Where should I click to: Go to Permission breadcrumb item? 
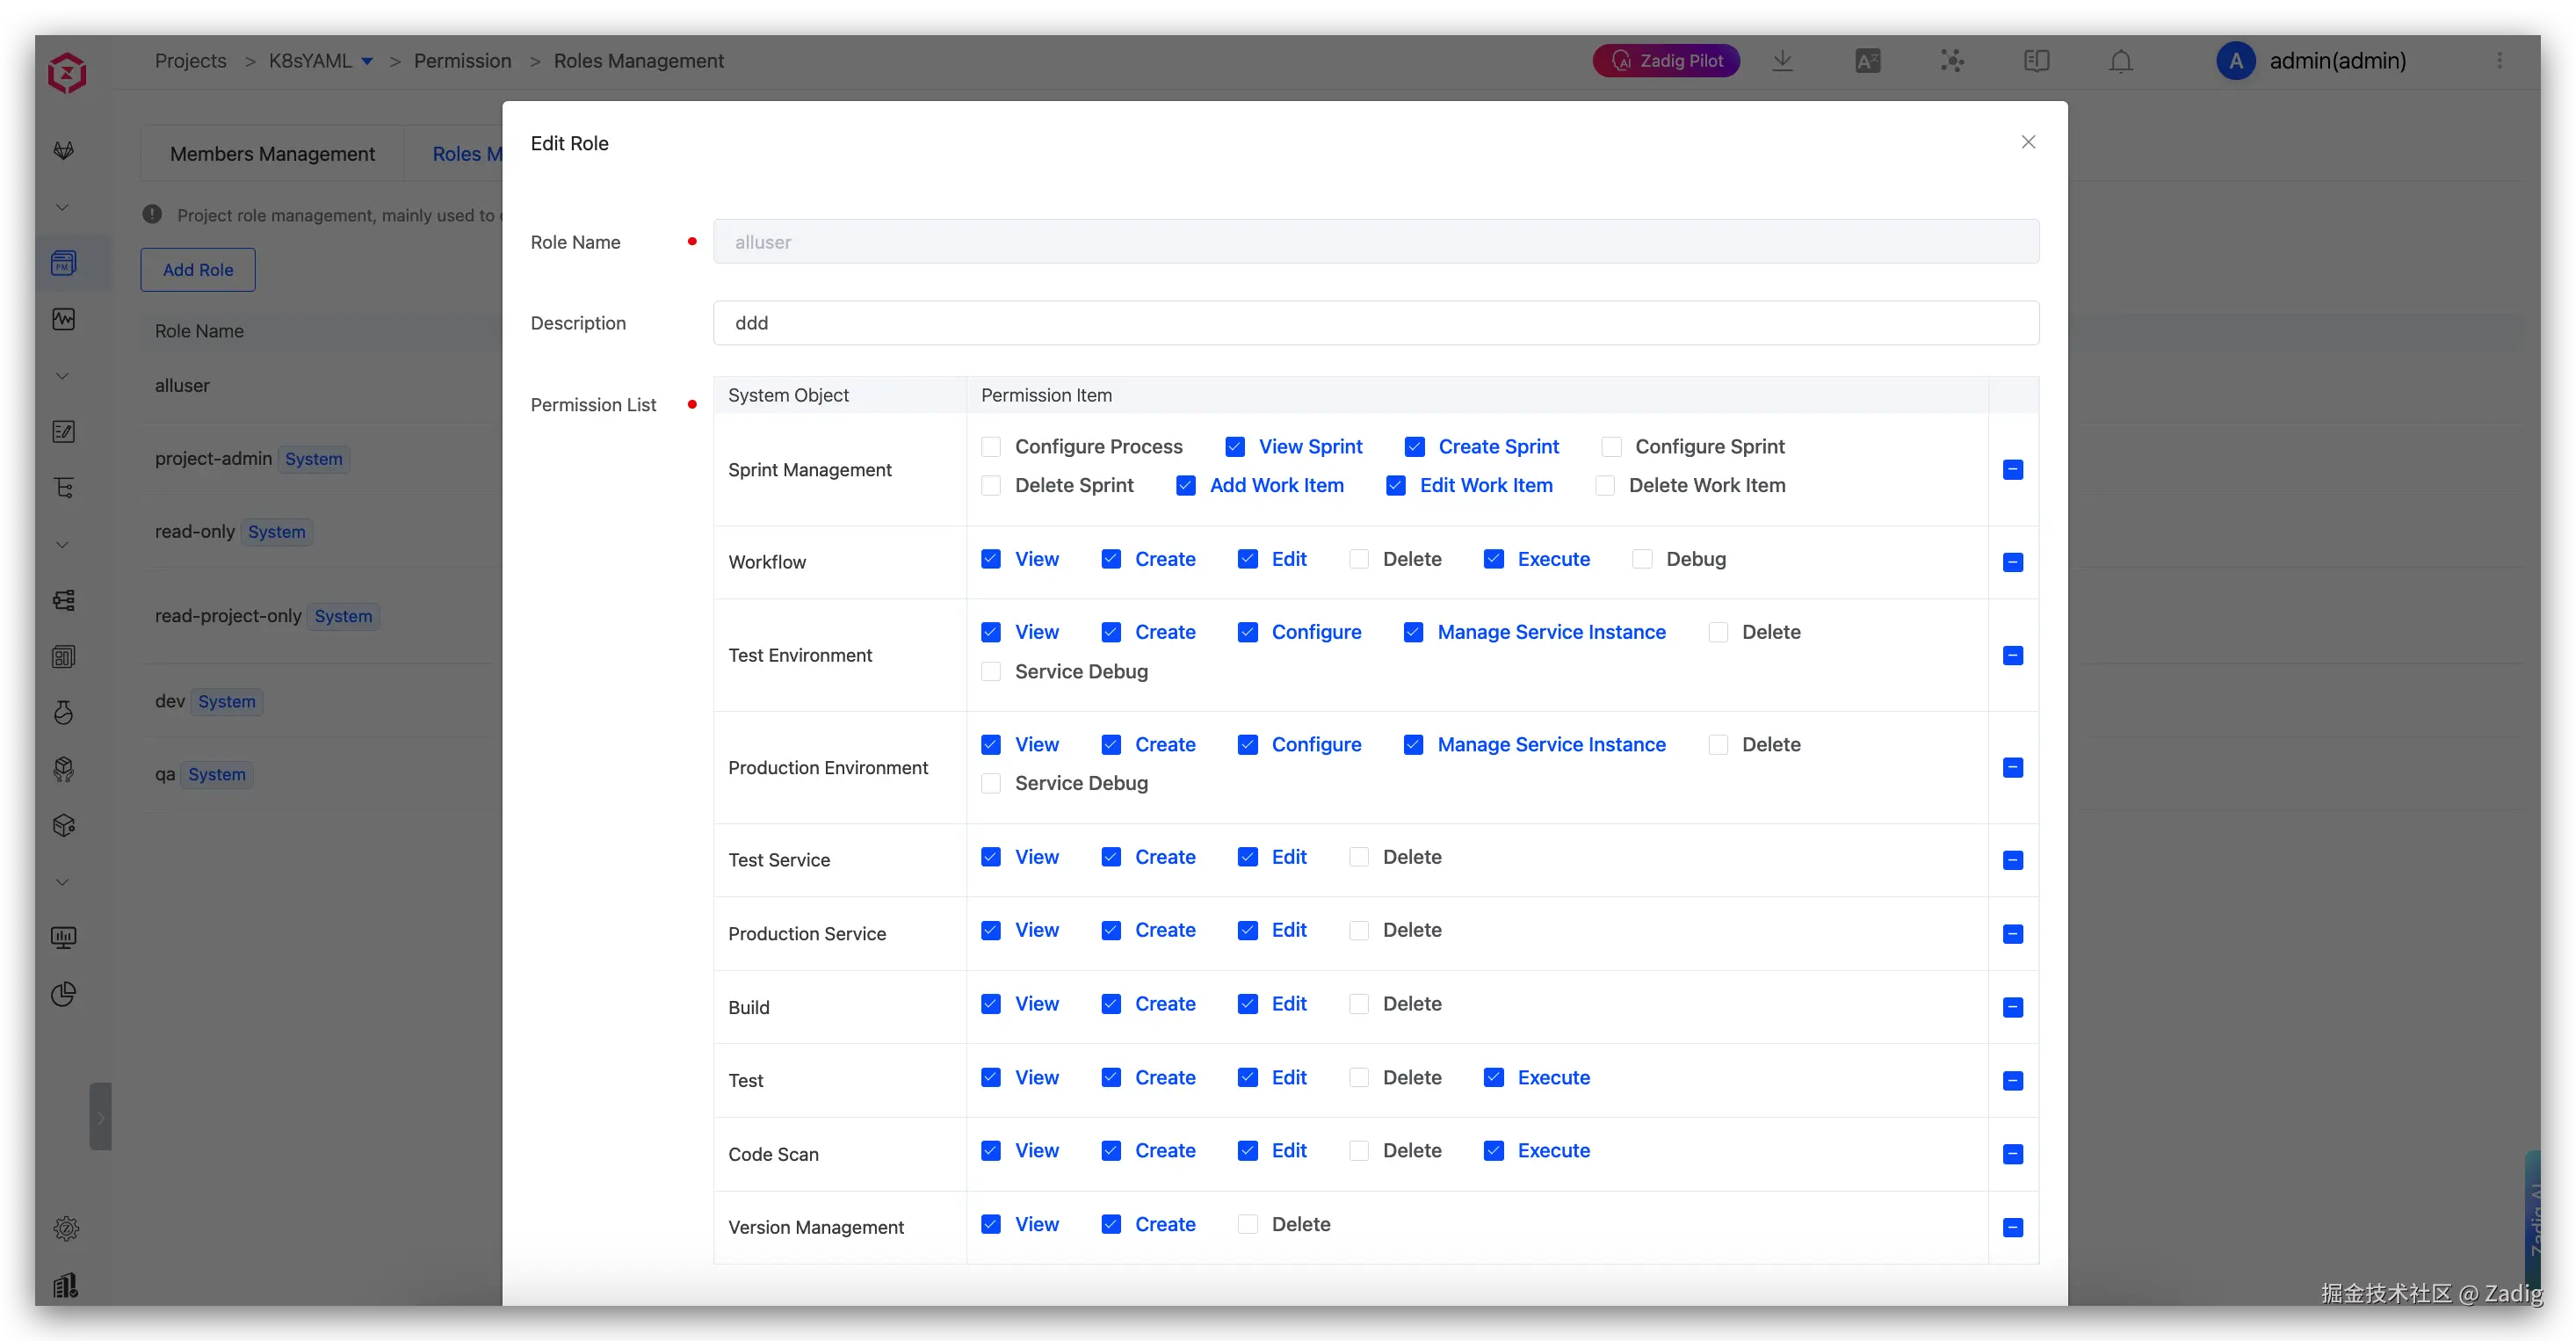(462, 61)
